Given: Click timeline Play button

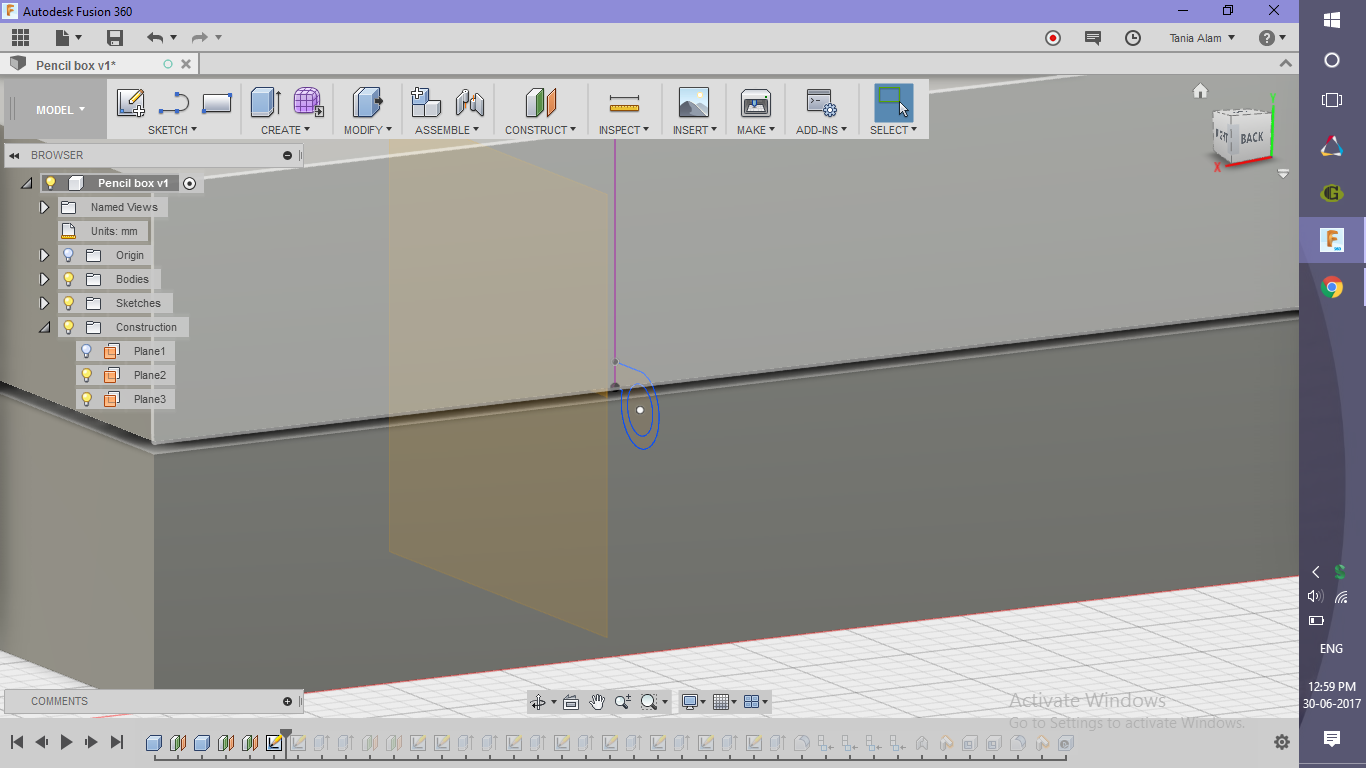Looking at the screenshot, I should [66, 742].
